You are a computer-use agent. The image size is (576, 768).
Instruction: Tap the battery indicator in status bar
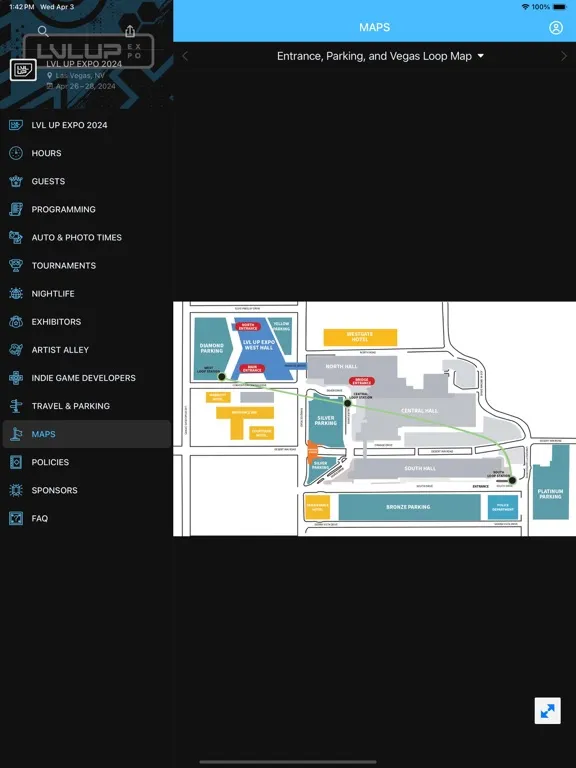coord(560,7)
